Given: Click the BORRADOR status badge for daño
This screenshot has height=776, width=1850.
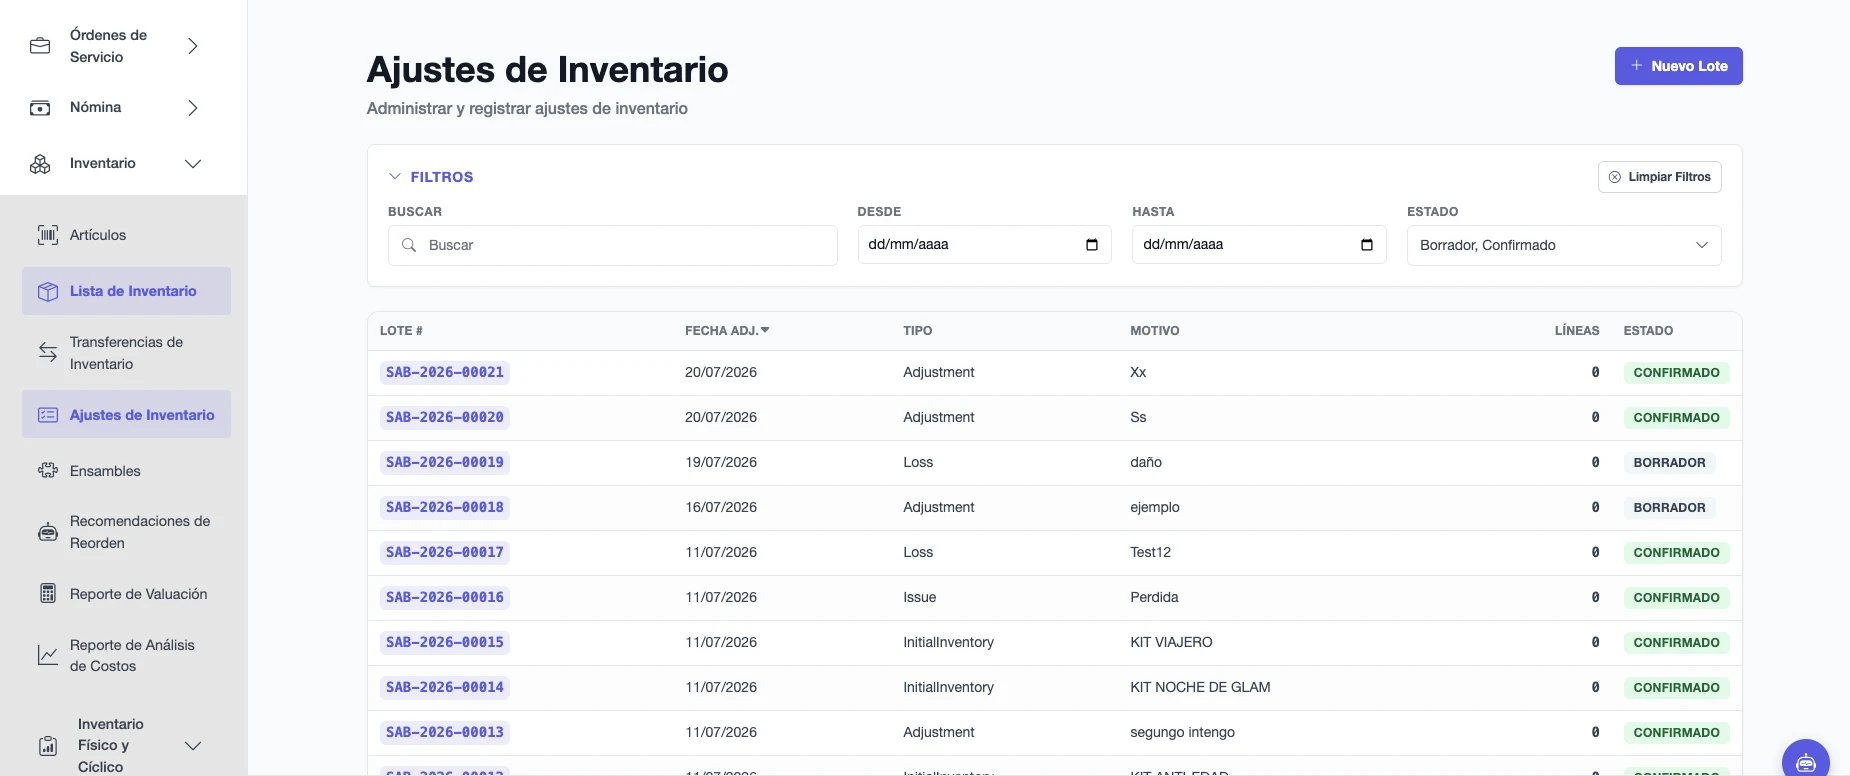Looking at the screenshot, I should (x=1669, y=463).
